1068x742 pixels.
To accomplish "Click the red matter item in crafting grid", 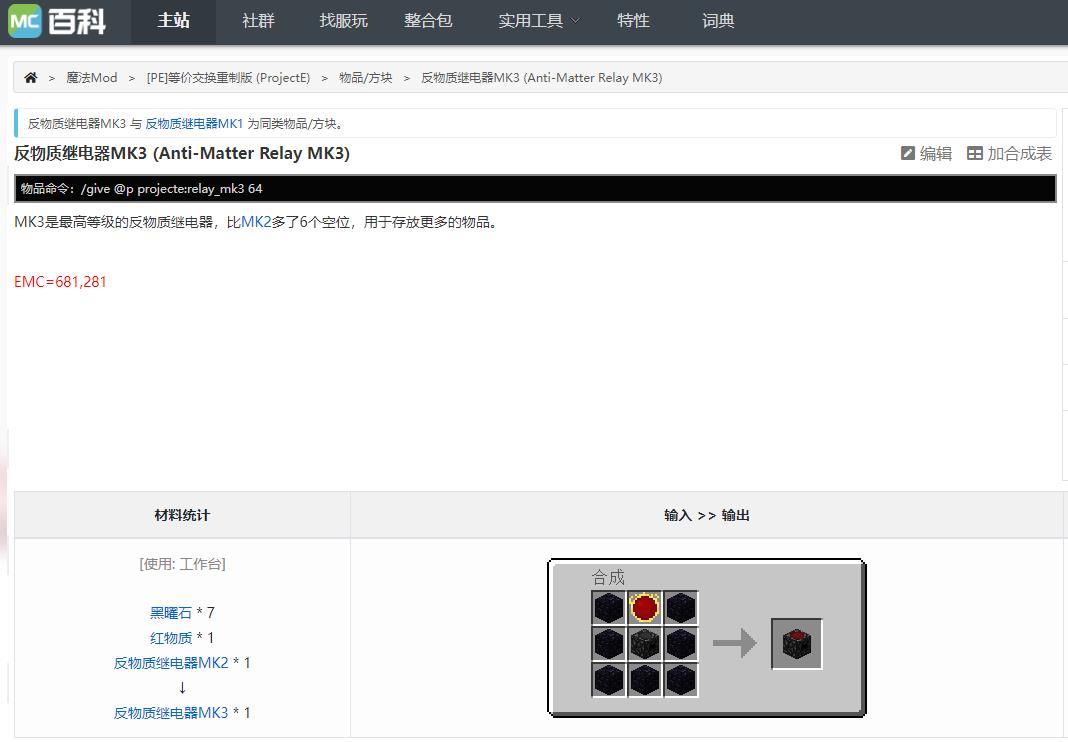I will [644, 607].
